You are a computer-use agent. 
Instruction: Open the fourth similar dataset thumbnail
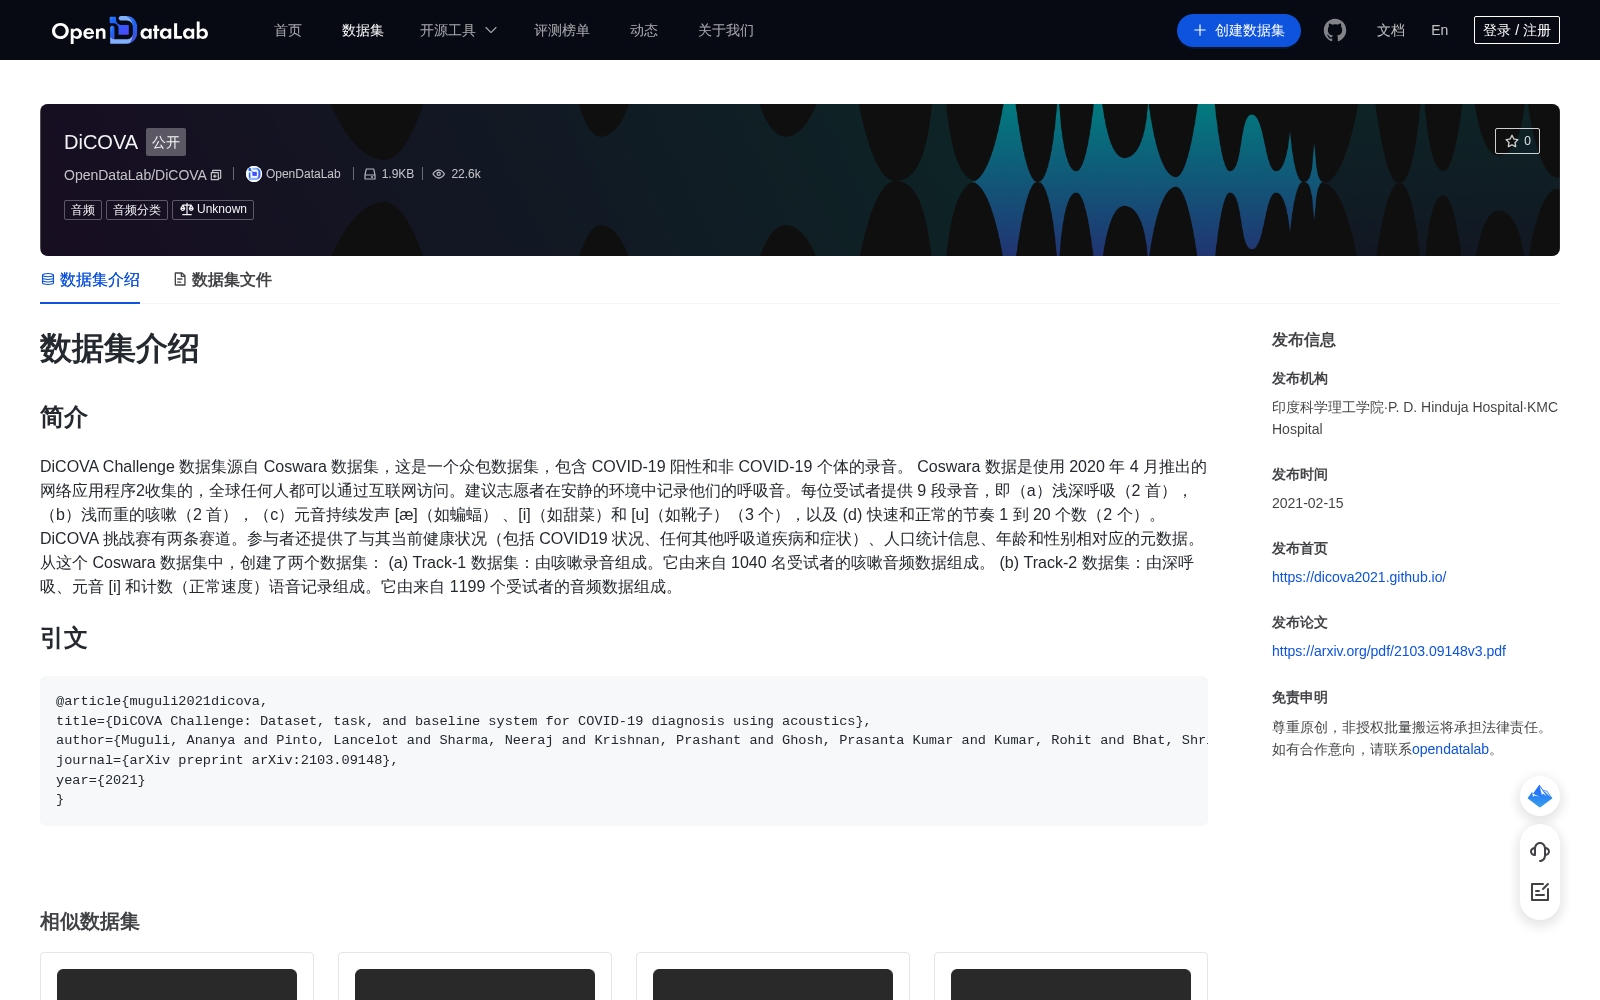click(x=1071, y=984)
